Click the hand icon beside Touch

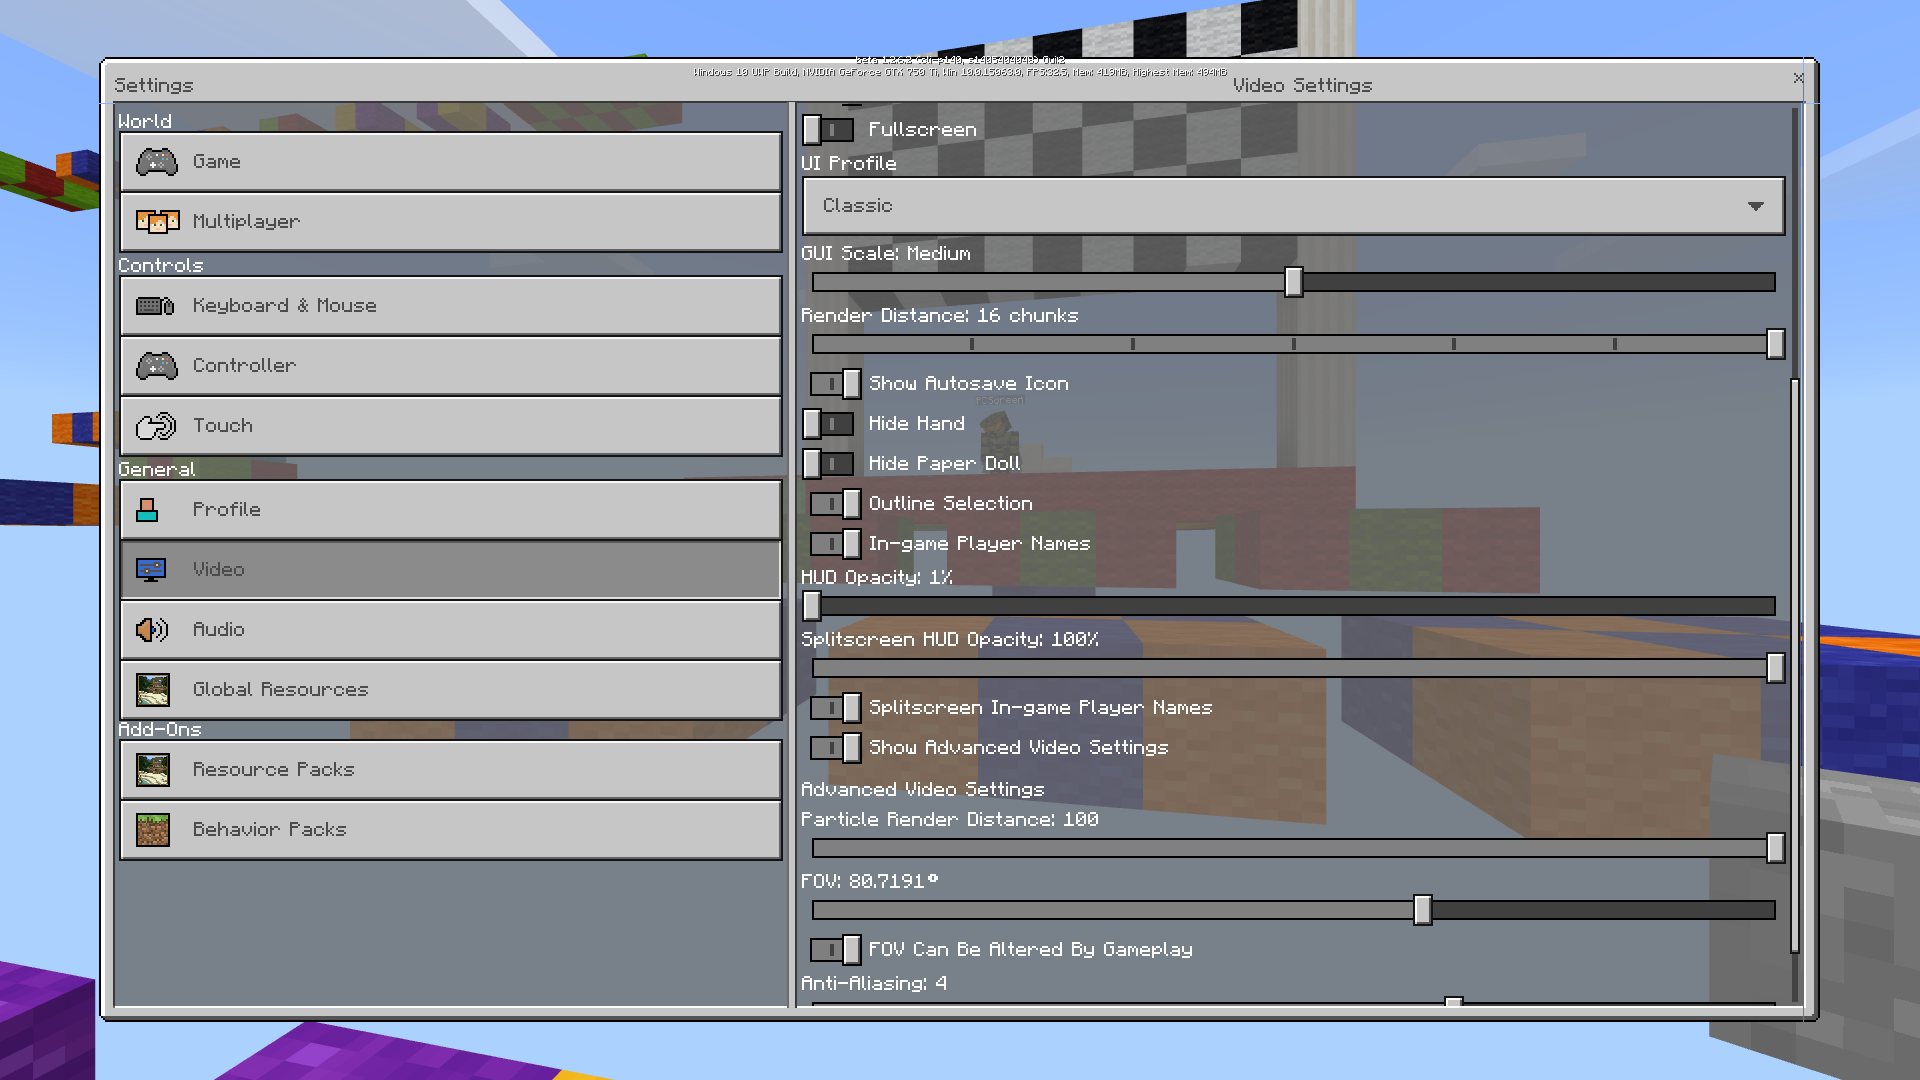click(156, 426)
